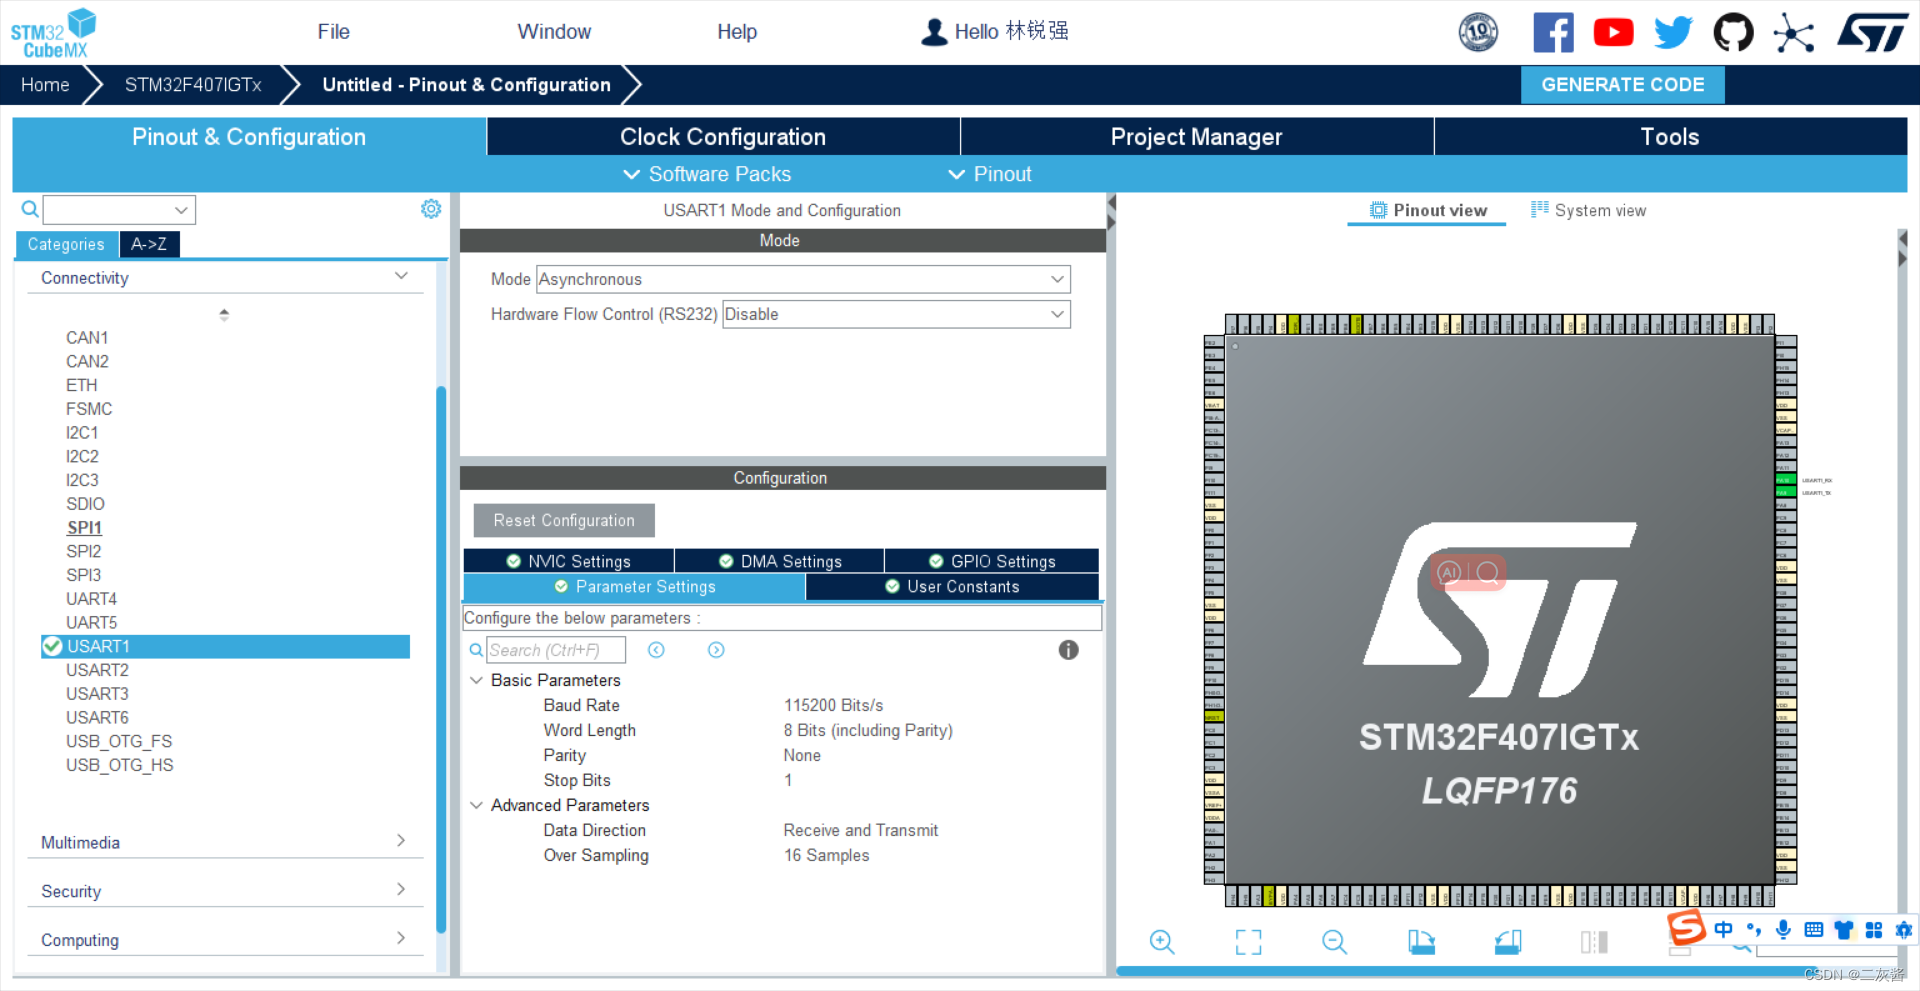Go to next parameter search result
The width and height of the screenshot is (1920, 991).
coord(716,650)
